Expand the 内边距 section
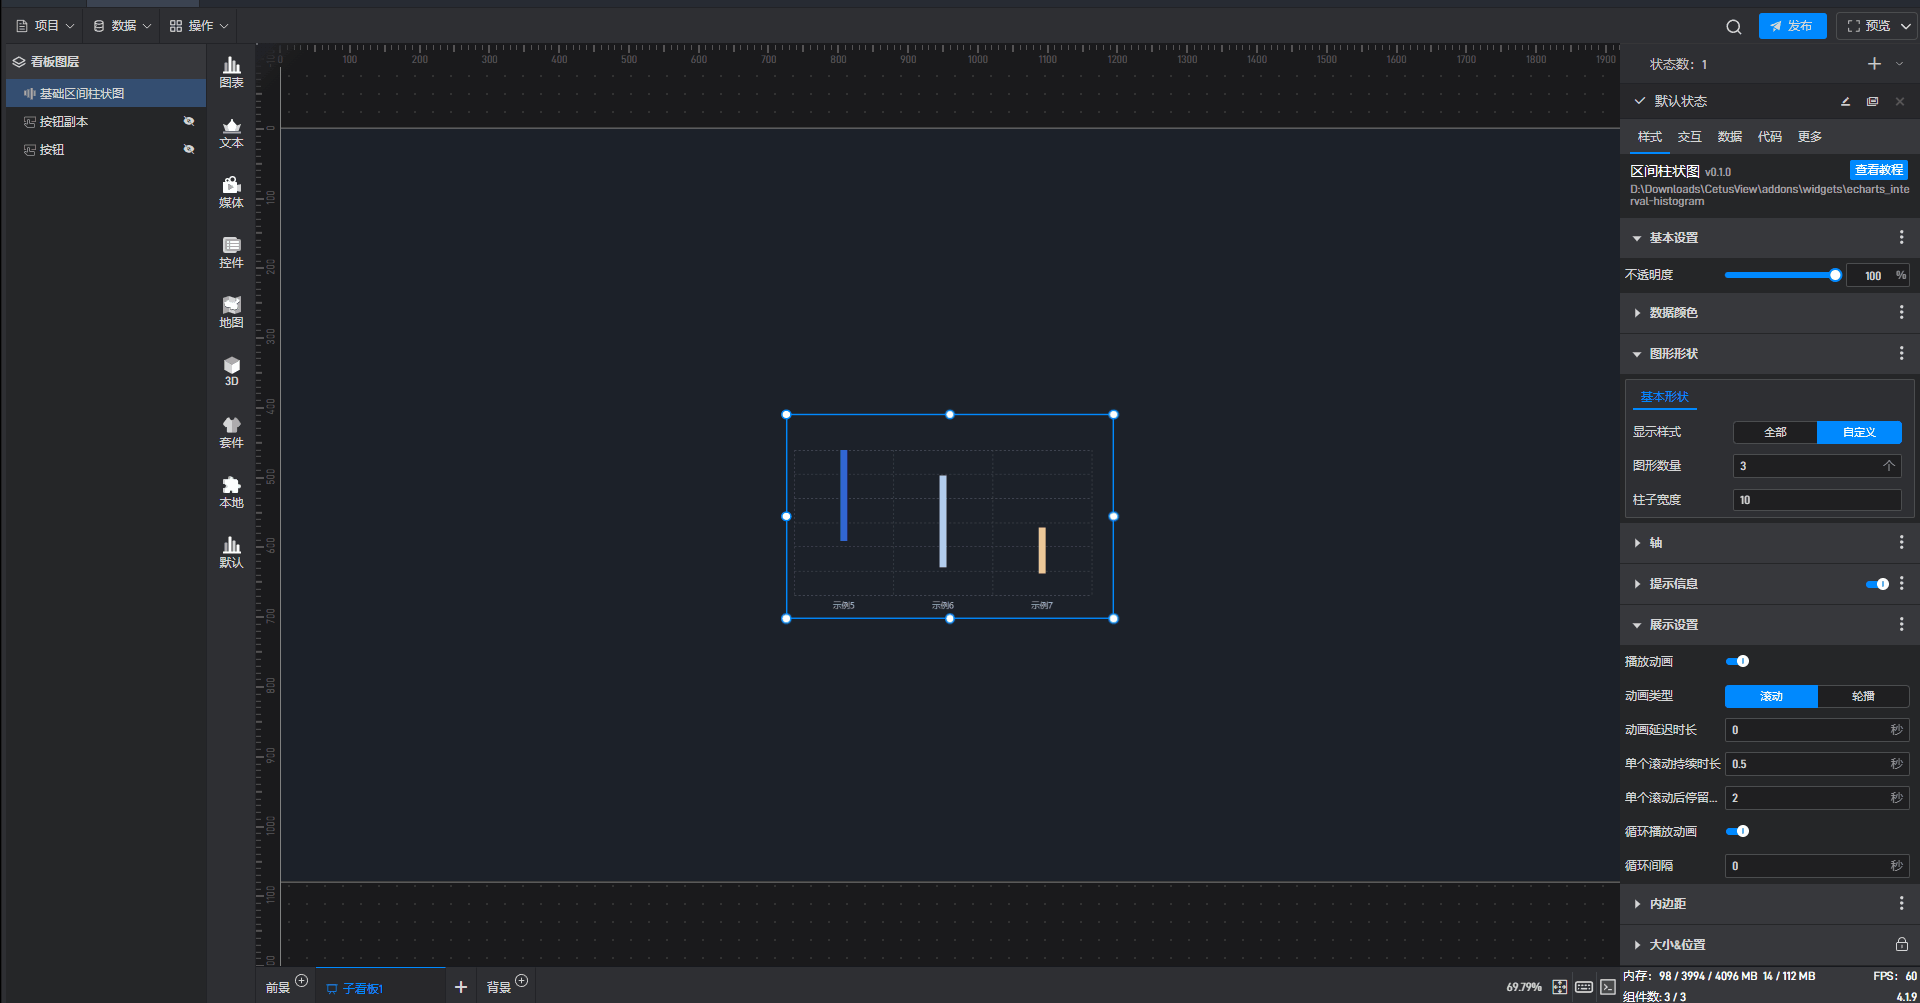 (x=1637, y=904)
